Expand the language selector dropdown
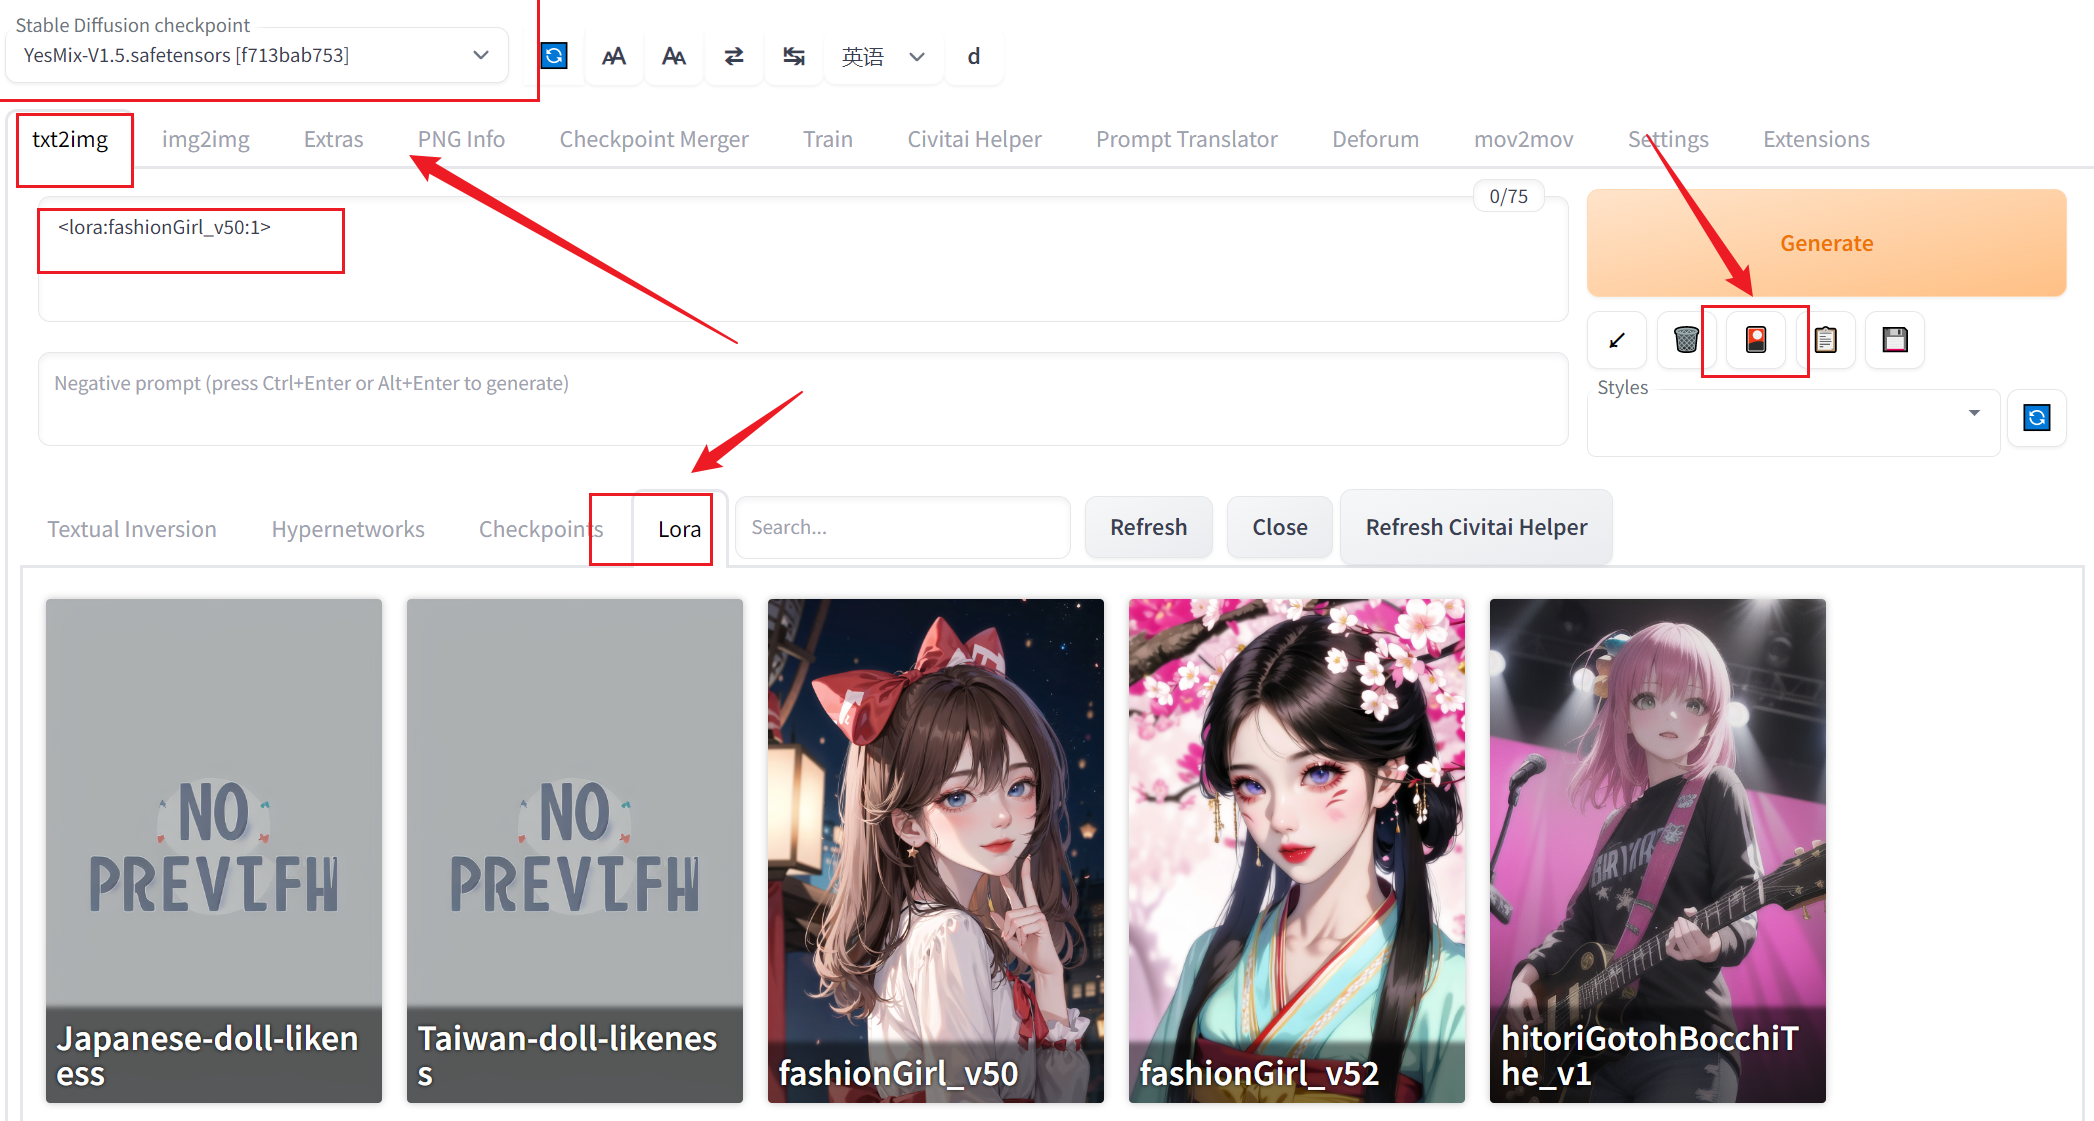The height and width of the screenshot is (1121, 2094). (x=913, y=54)
